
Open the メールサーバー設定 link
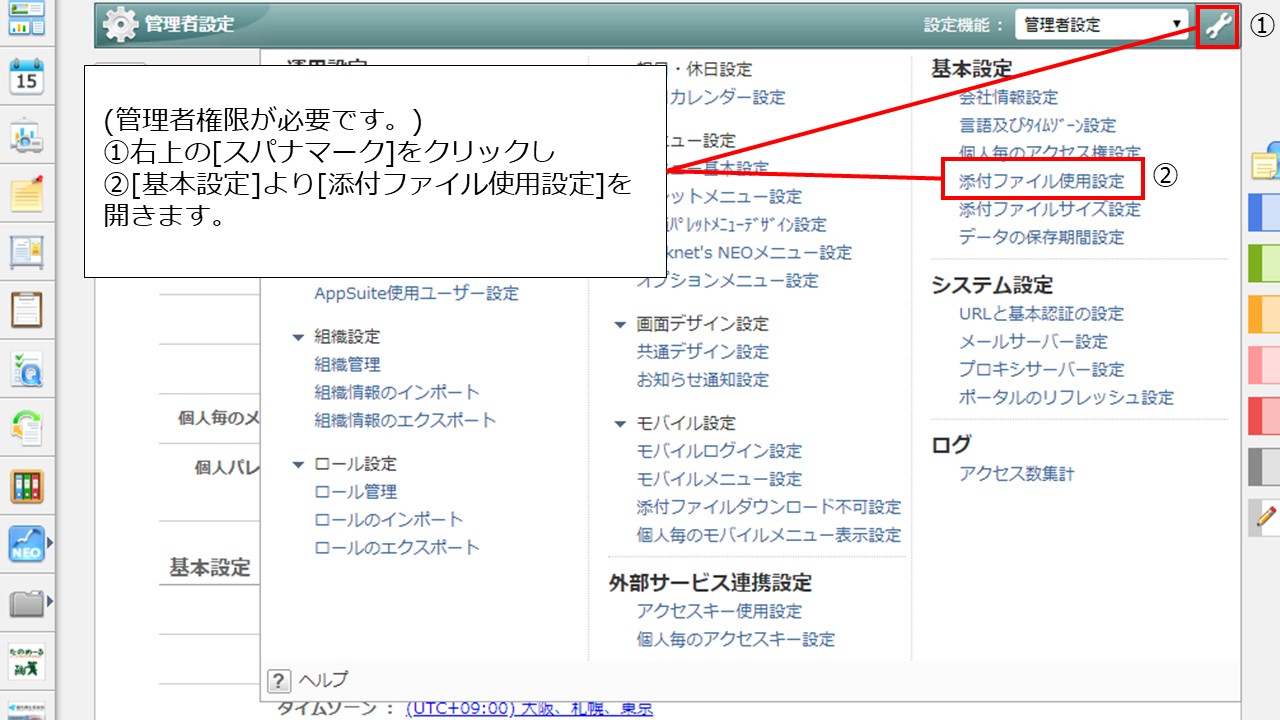pos(1033,342)
